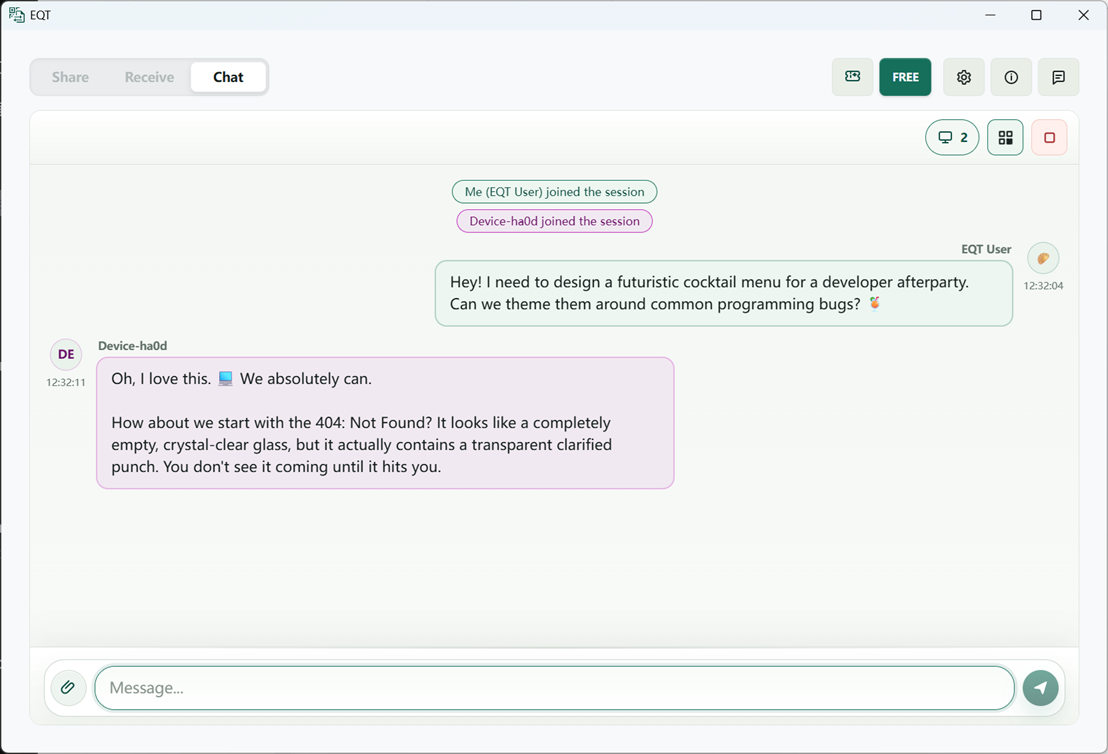This screenshot has height=754, width=1108.
Task: Open settings gear icon
Action: click(x=964, y=77)
